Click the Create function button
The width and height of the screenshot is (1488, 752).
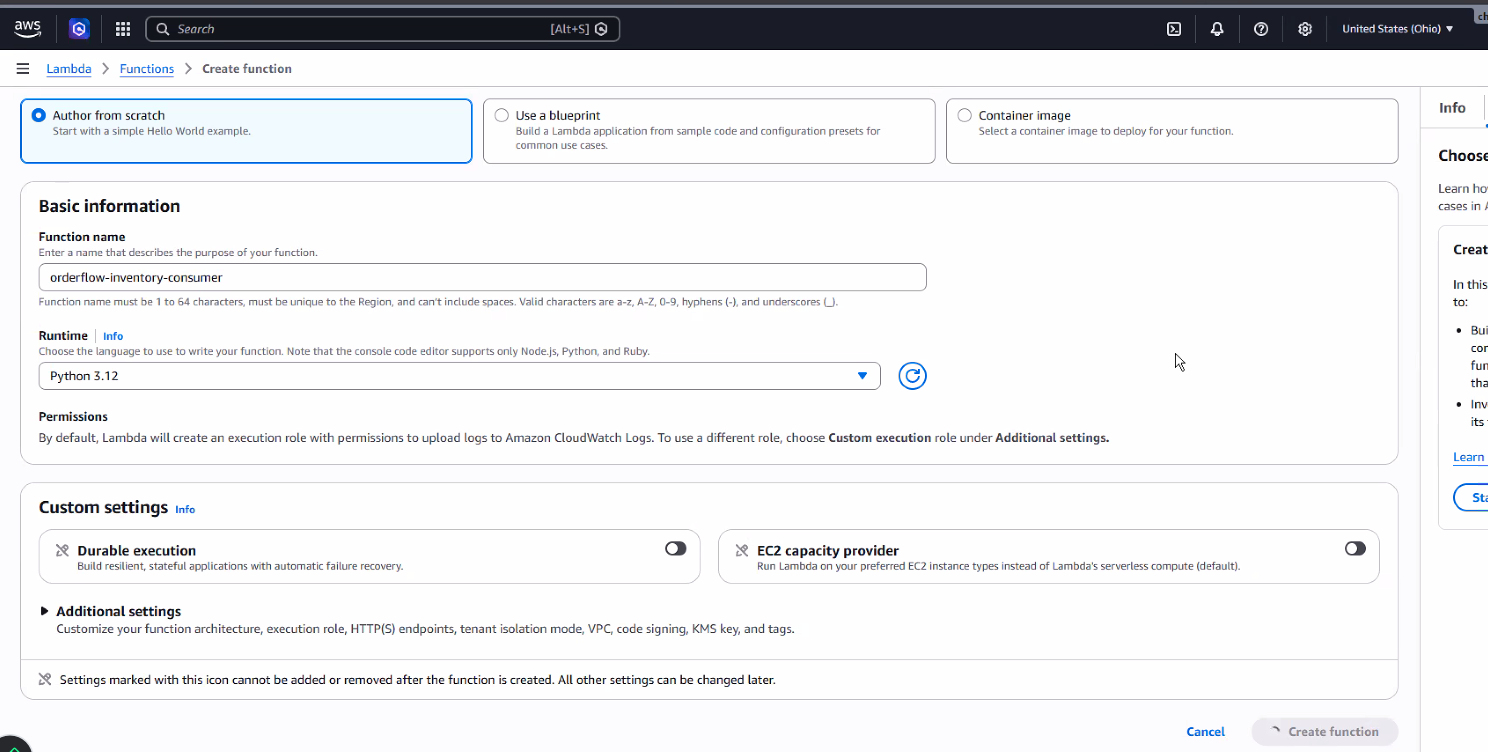(1325, 732)
